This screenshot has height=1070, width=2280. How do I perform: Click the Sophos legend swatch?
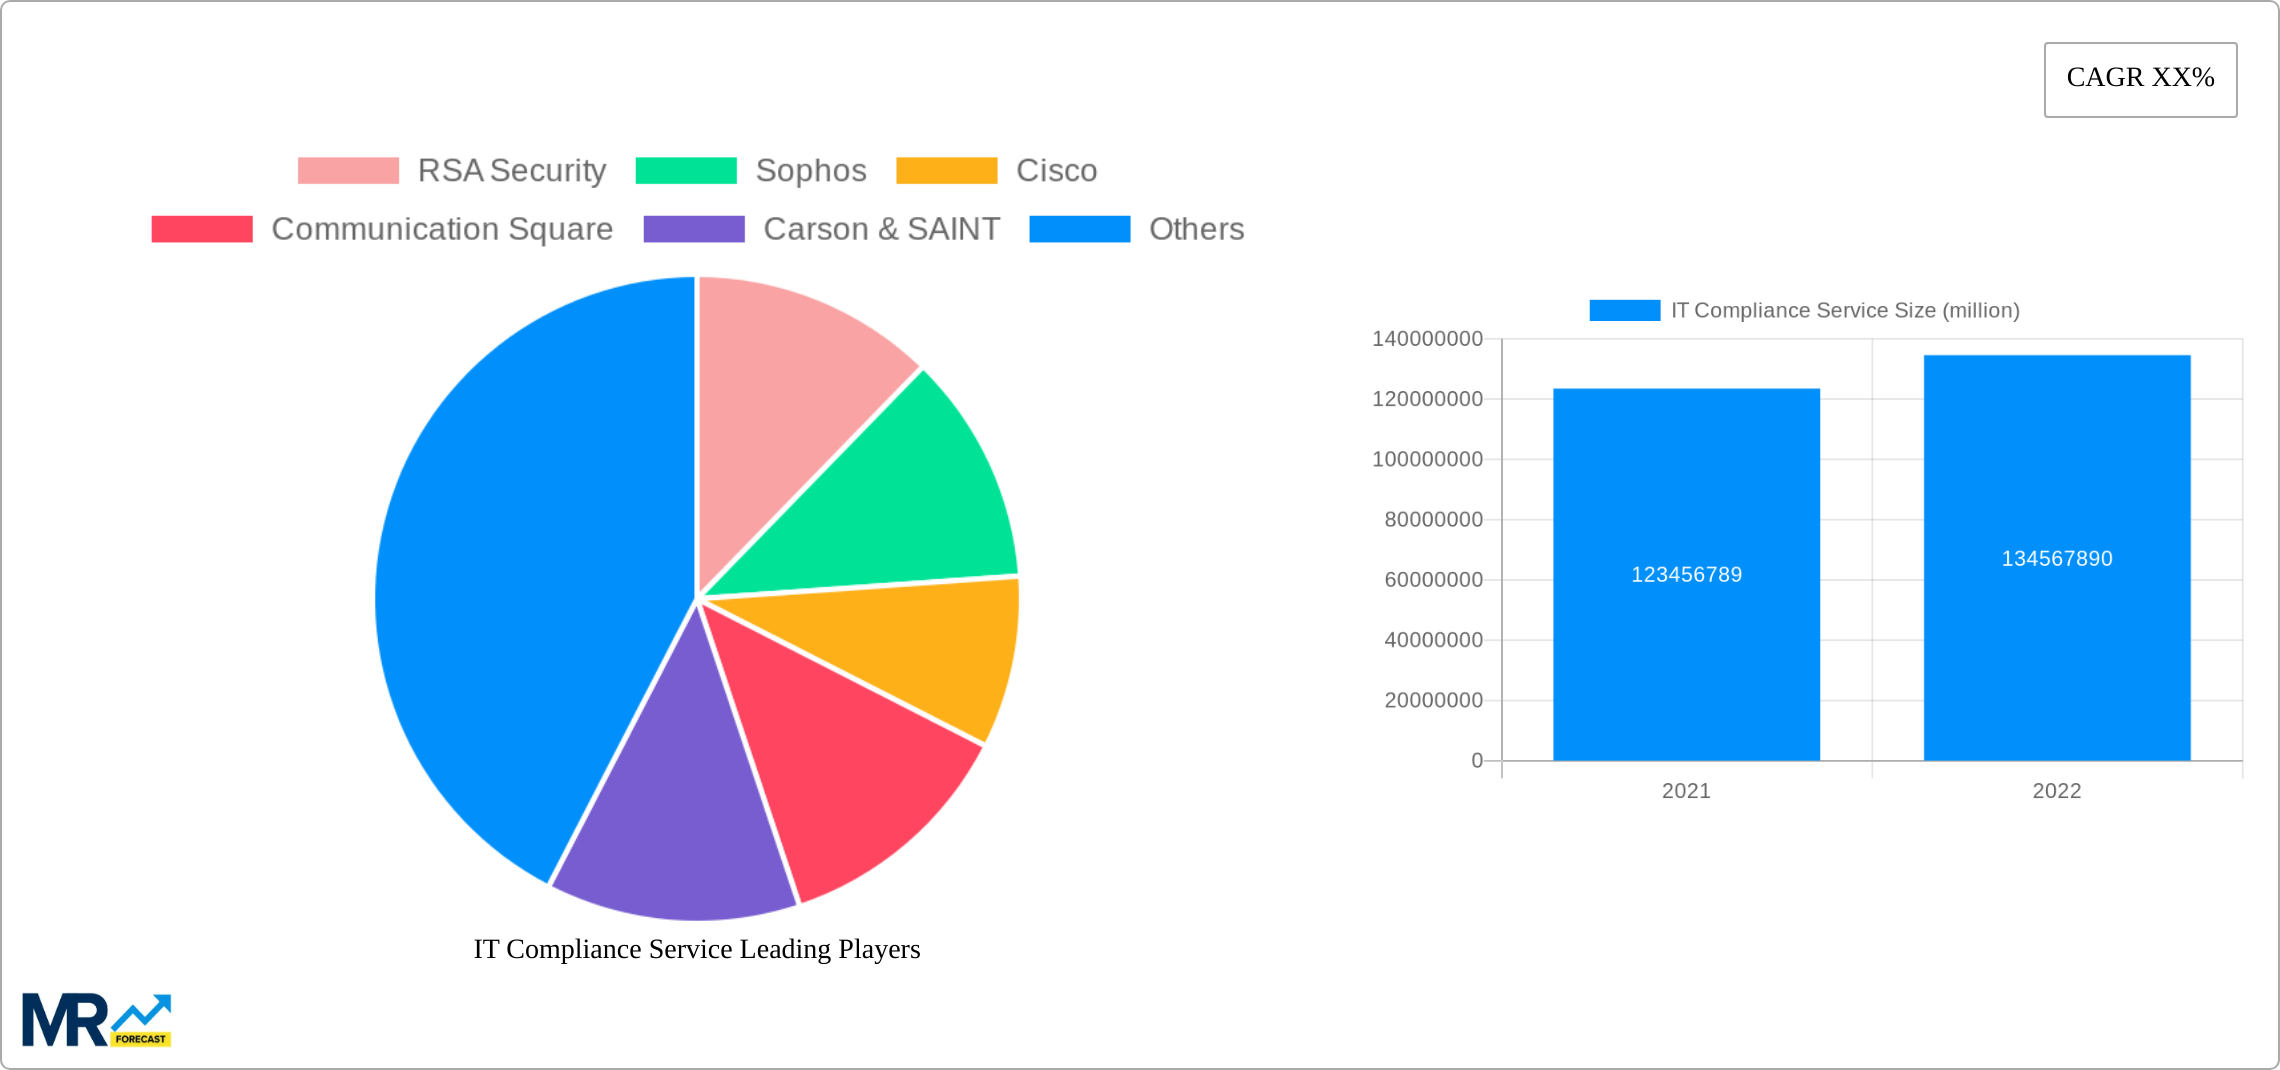(x=686, y=170)
